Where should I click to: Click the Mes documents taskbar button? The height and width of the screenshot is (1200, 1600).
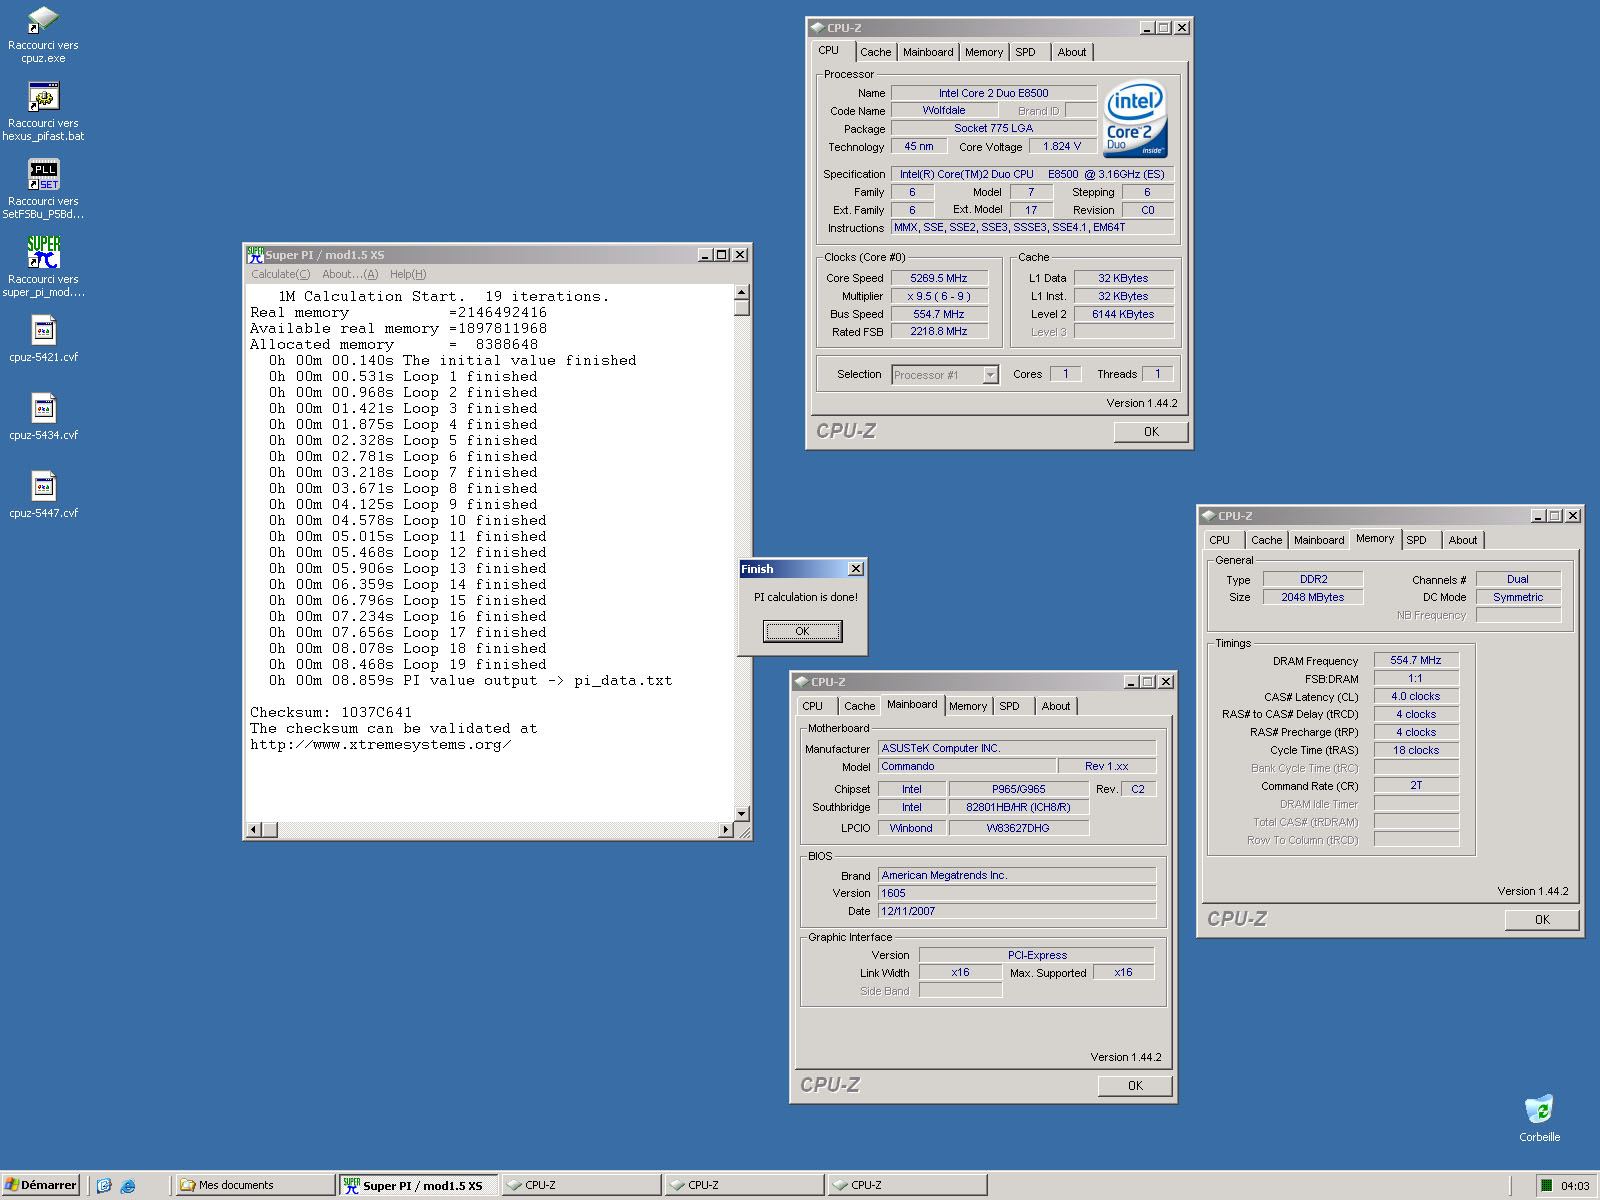click(254, 1185)
